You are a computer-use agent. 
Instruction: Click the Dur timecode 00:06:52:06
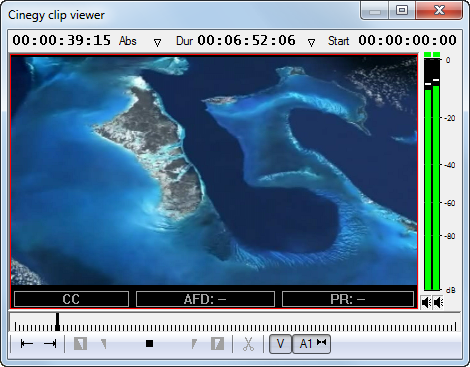pyautogui.click(x=246, y=40)
